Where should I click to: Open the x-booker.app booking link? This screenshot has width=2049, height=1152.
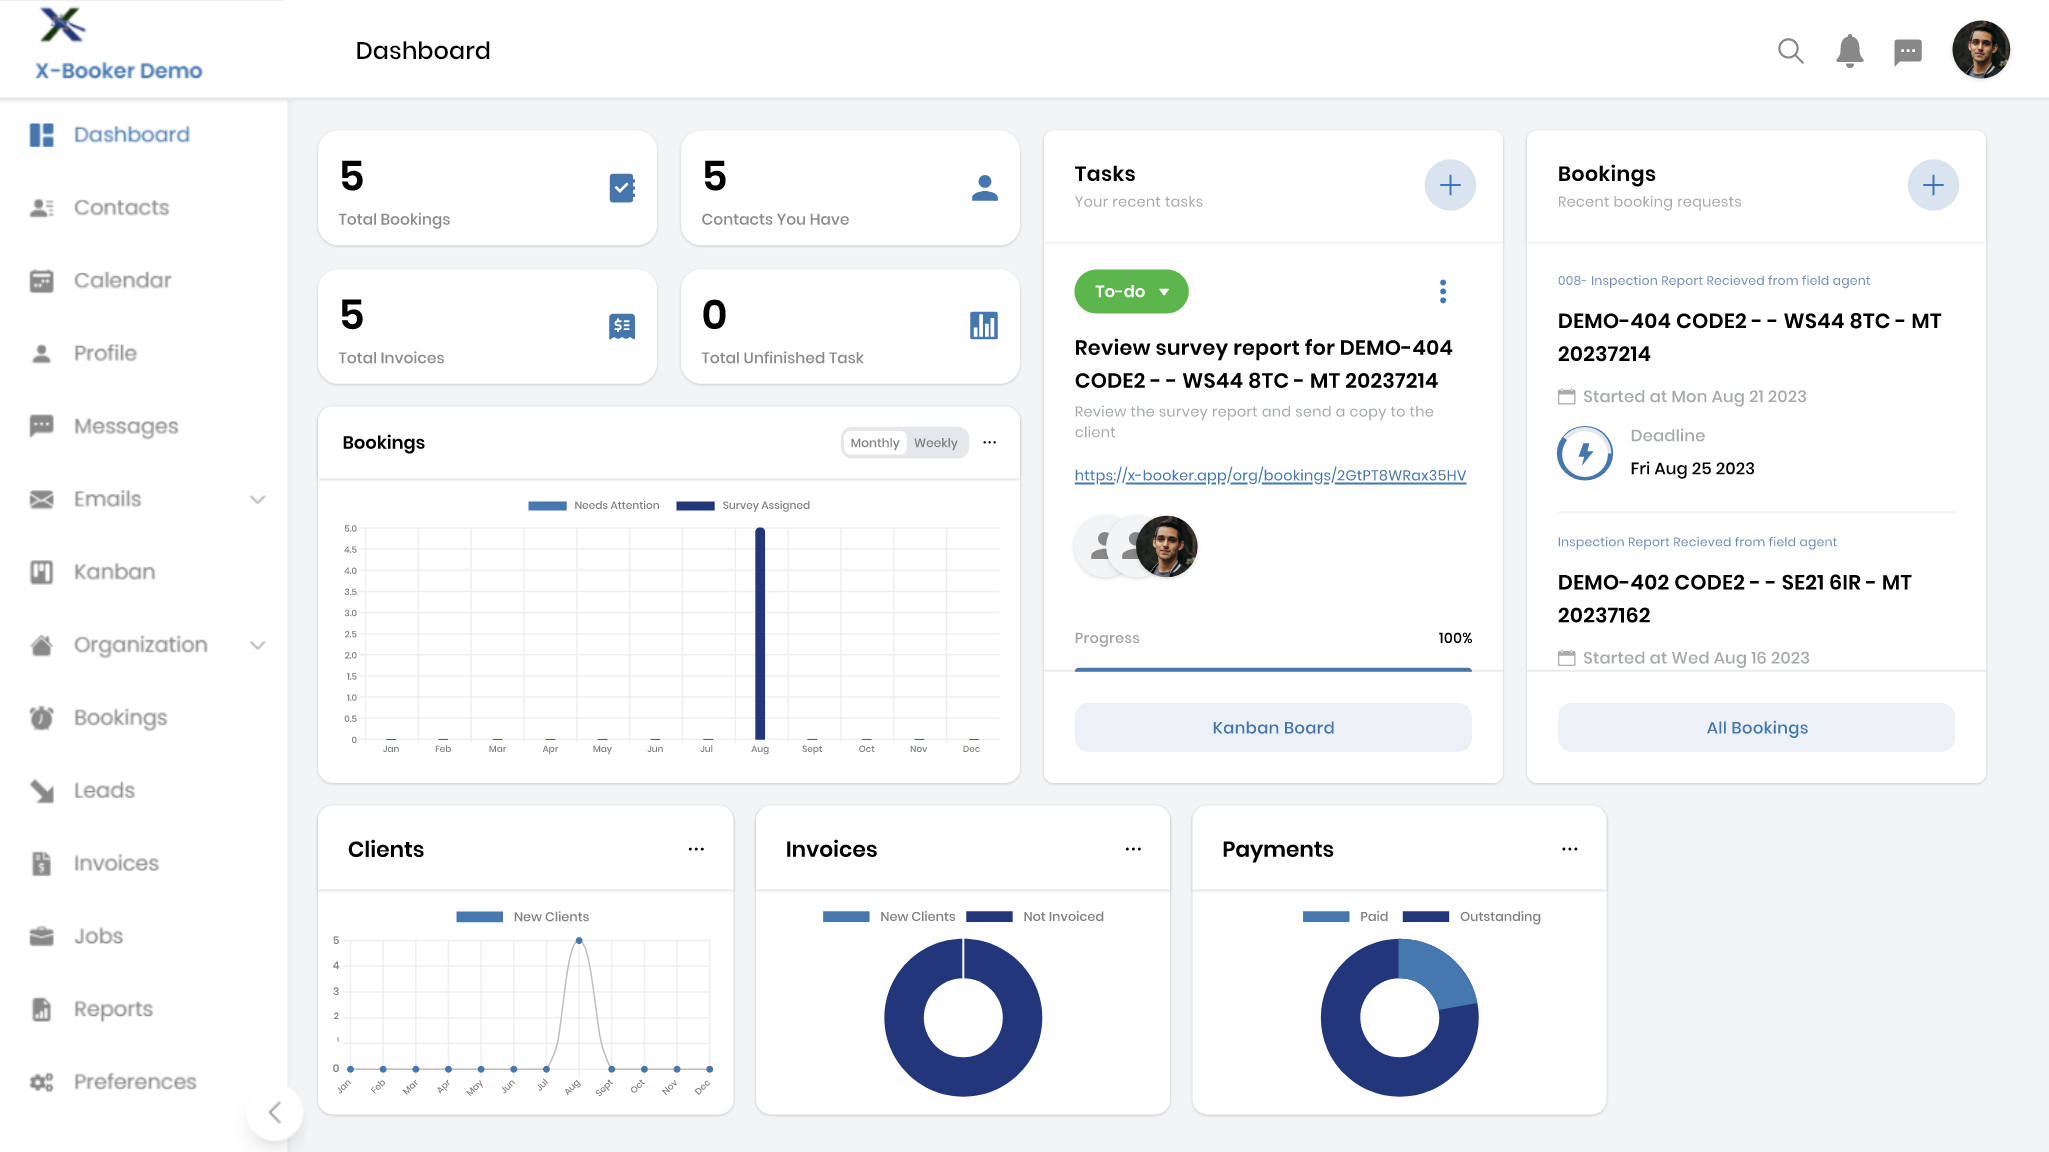coord(1270,475)
